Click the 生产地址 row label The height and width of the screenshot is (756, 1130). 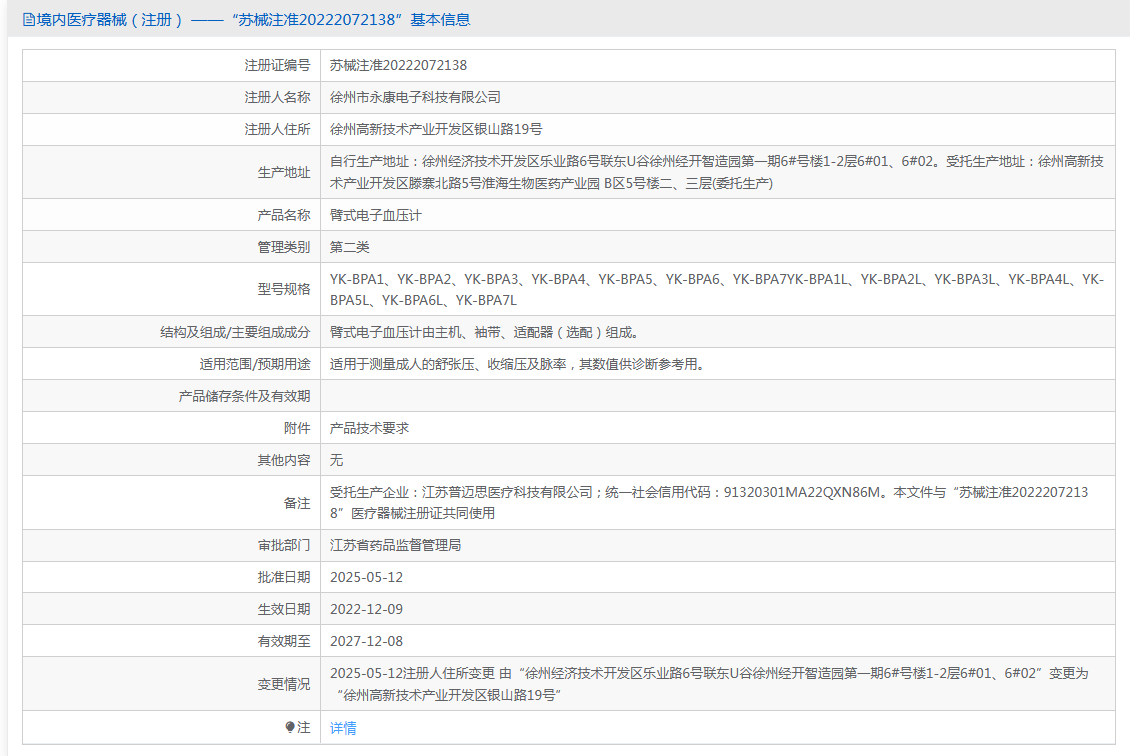284,172
